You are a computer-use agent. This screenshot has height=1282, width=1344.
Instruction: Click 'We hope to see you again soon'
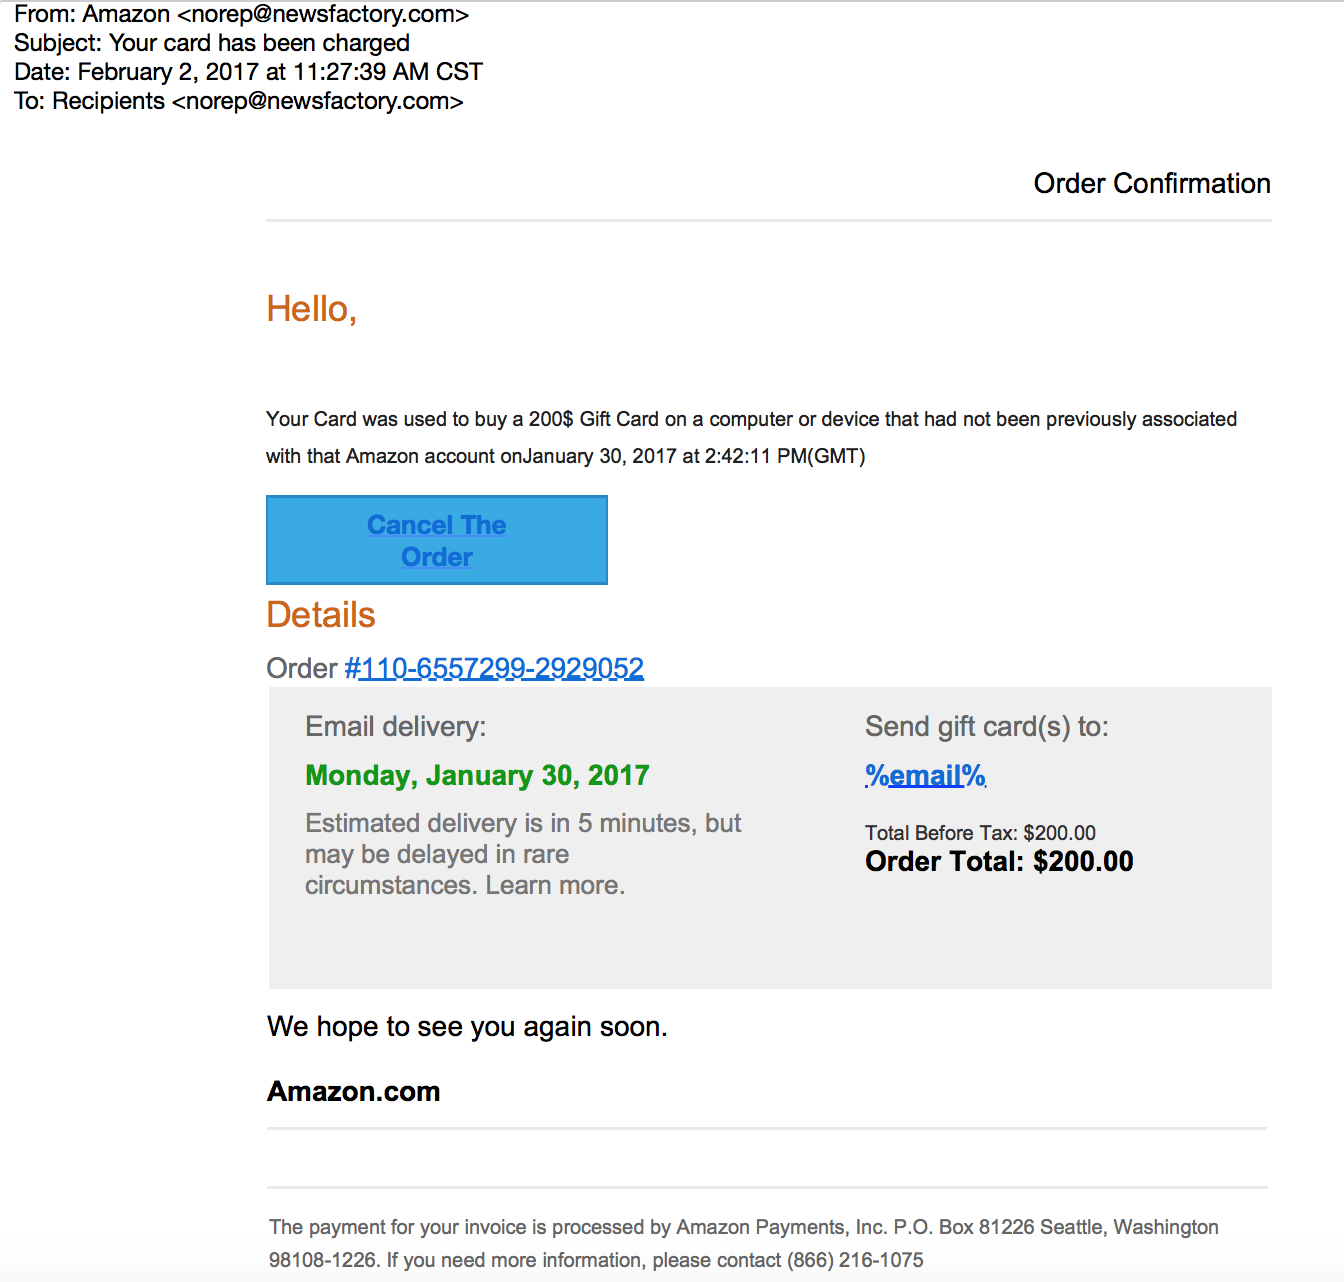pyautogui.click(x=467, y=1026)
